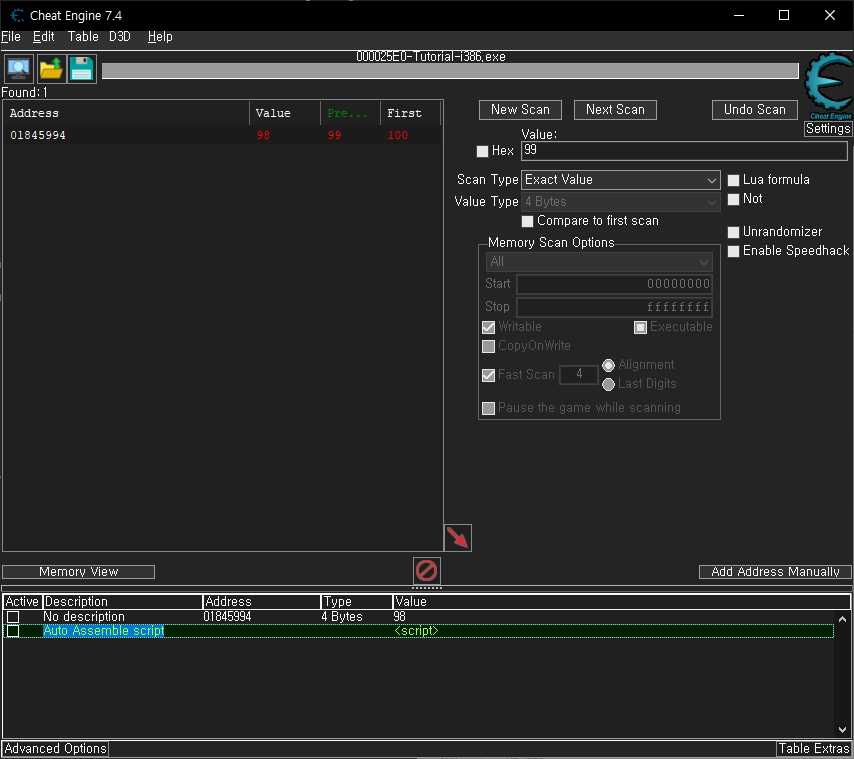Select found address 01845994 in results
This screenshot has width=854, height=759.
pyautogui.click(x=222, y=135)
